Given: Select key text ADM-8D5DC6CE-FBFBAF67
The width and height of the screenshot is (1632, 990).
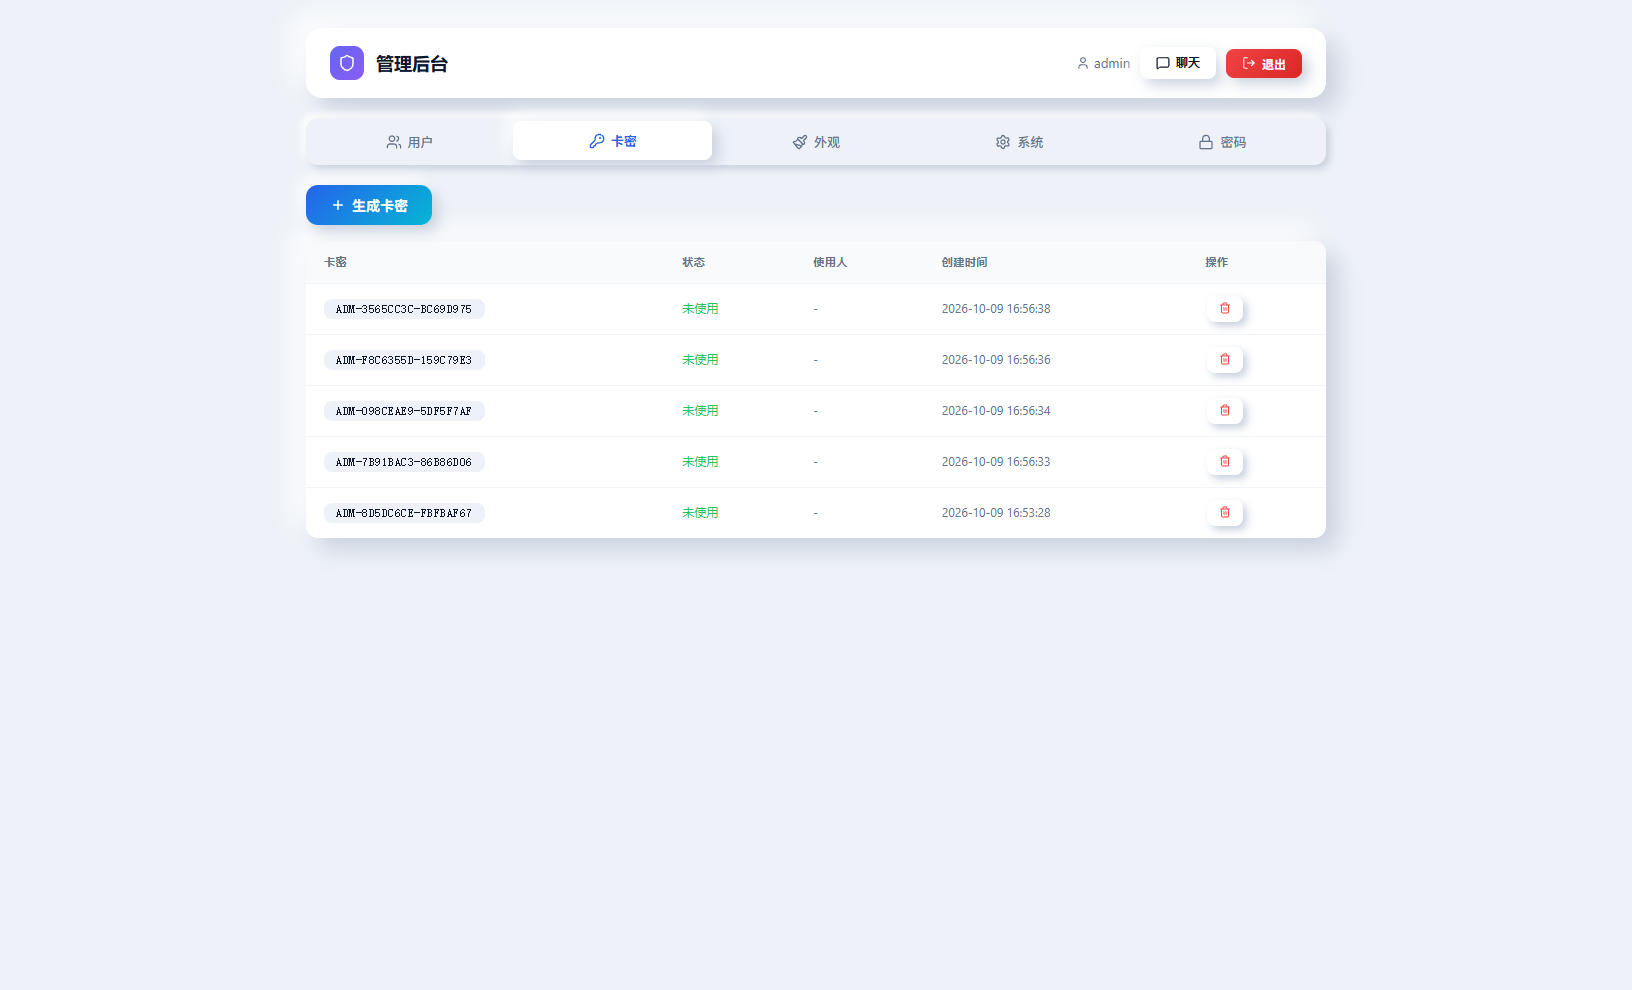Looking at the screenshot, I should pyautogui.click(x=404, y=513).
